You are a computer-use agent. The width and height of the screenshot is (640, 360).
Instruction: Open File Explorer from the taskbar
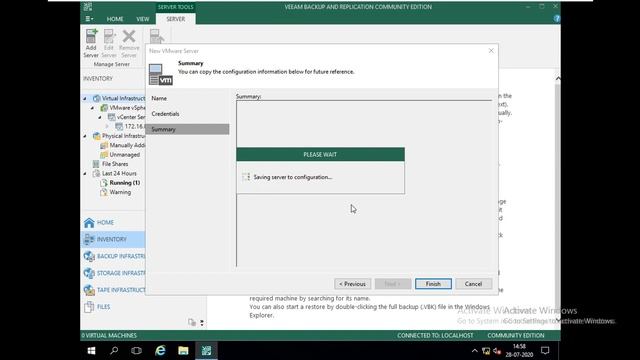click(183, 351)
